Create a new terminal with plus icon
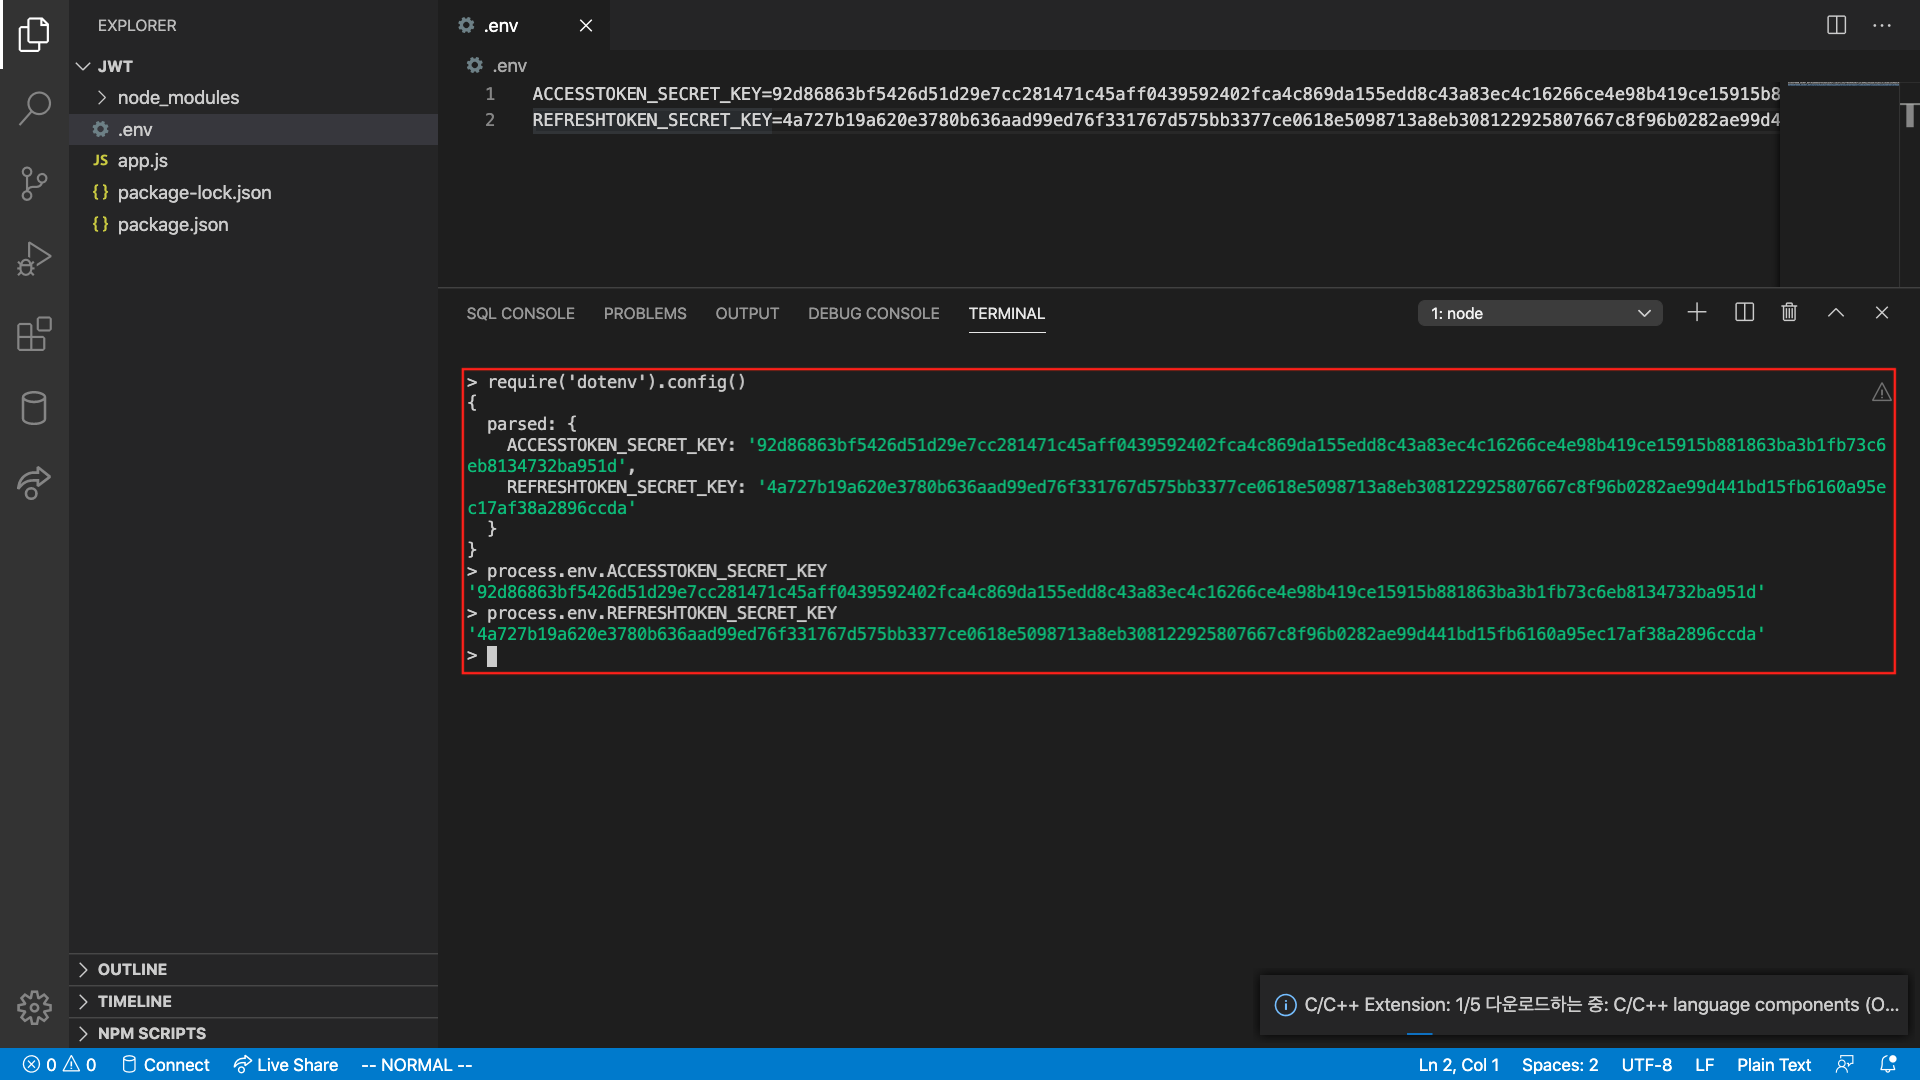The width and height of the screenshot is (1920, 1080). 1697,313
